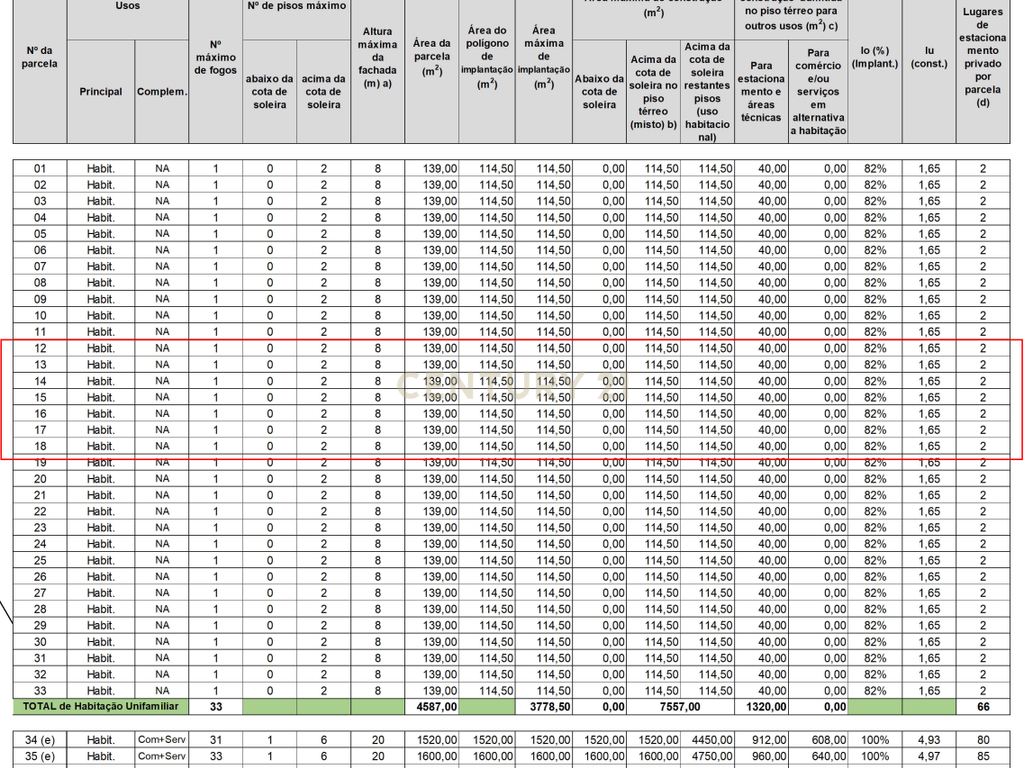Select the 1320,00 parking total cell

[x=761, y=707]
